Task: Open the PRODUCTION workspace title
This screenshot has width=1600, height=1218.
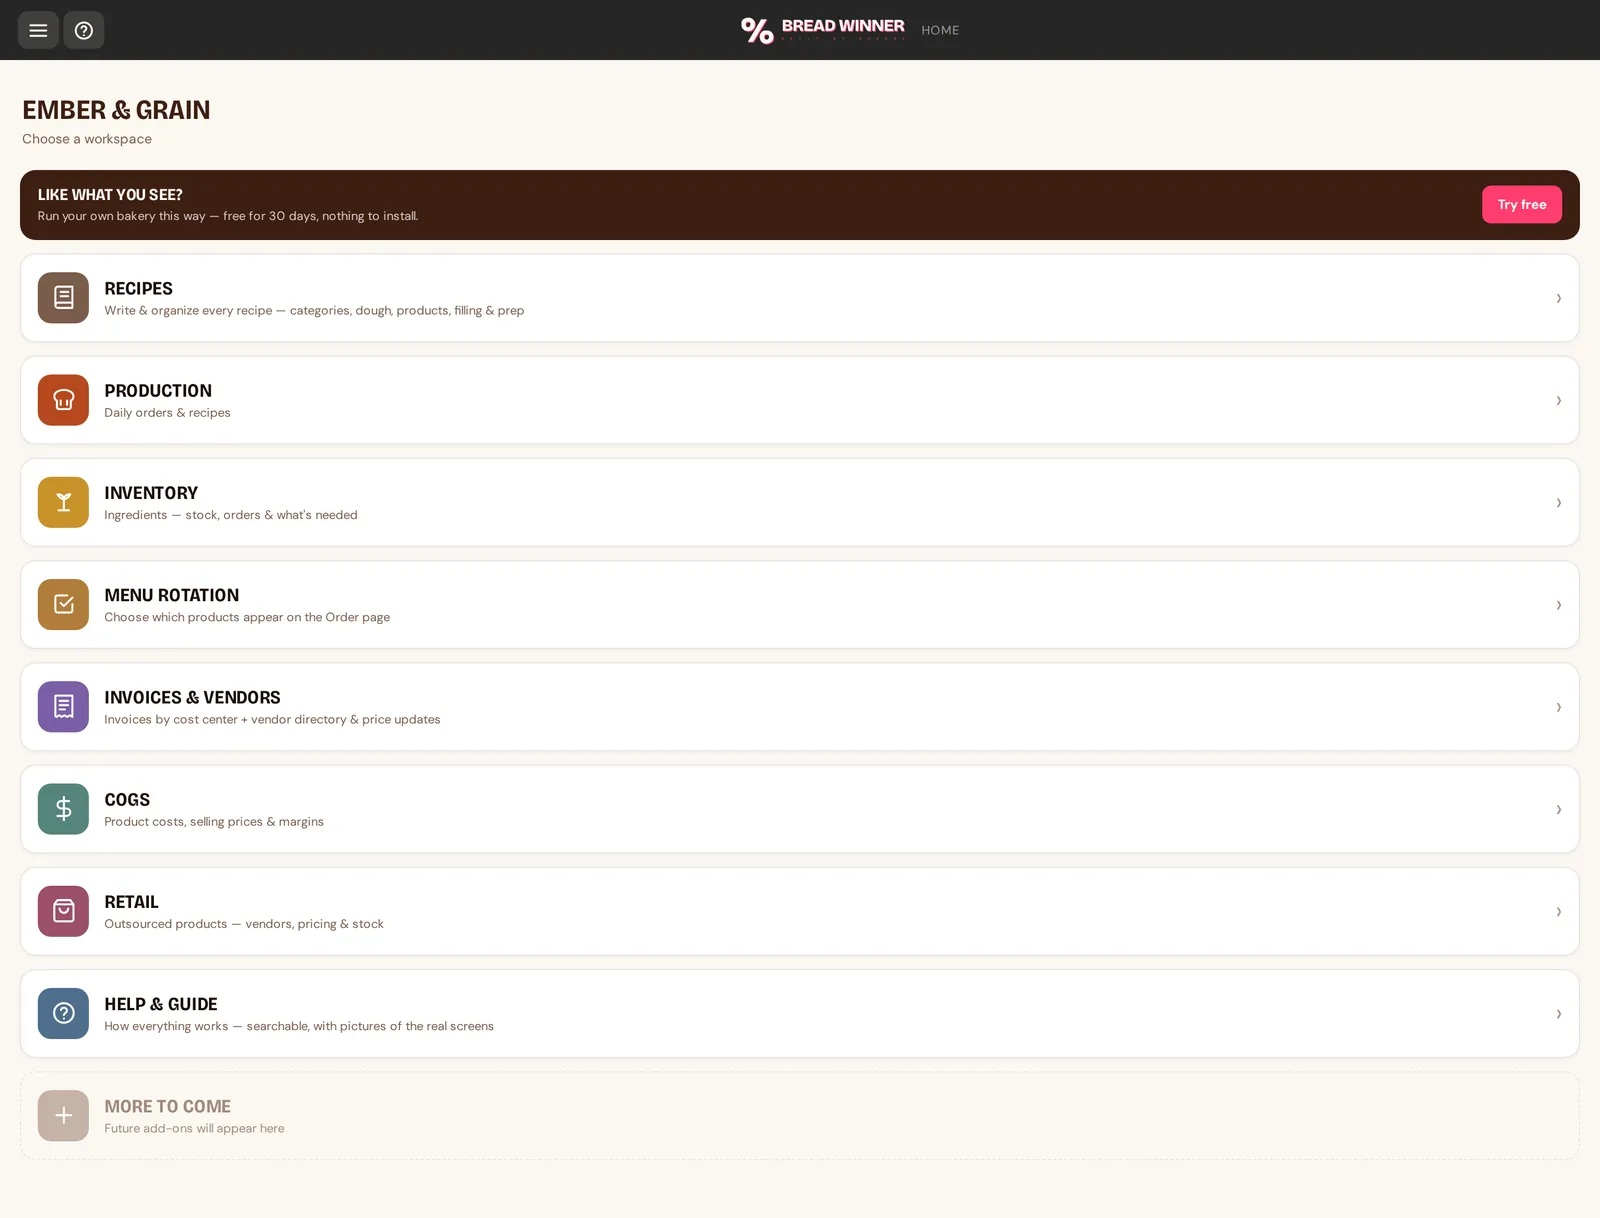Action: (158, 390)
